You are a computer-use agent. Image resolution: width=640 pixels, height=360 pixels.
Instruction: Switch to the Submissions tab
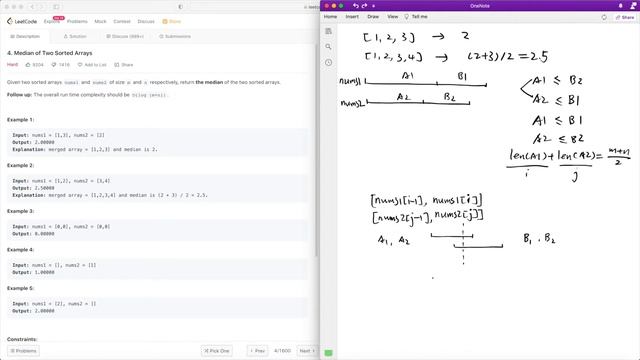tap(175, 36)
